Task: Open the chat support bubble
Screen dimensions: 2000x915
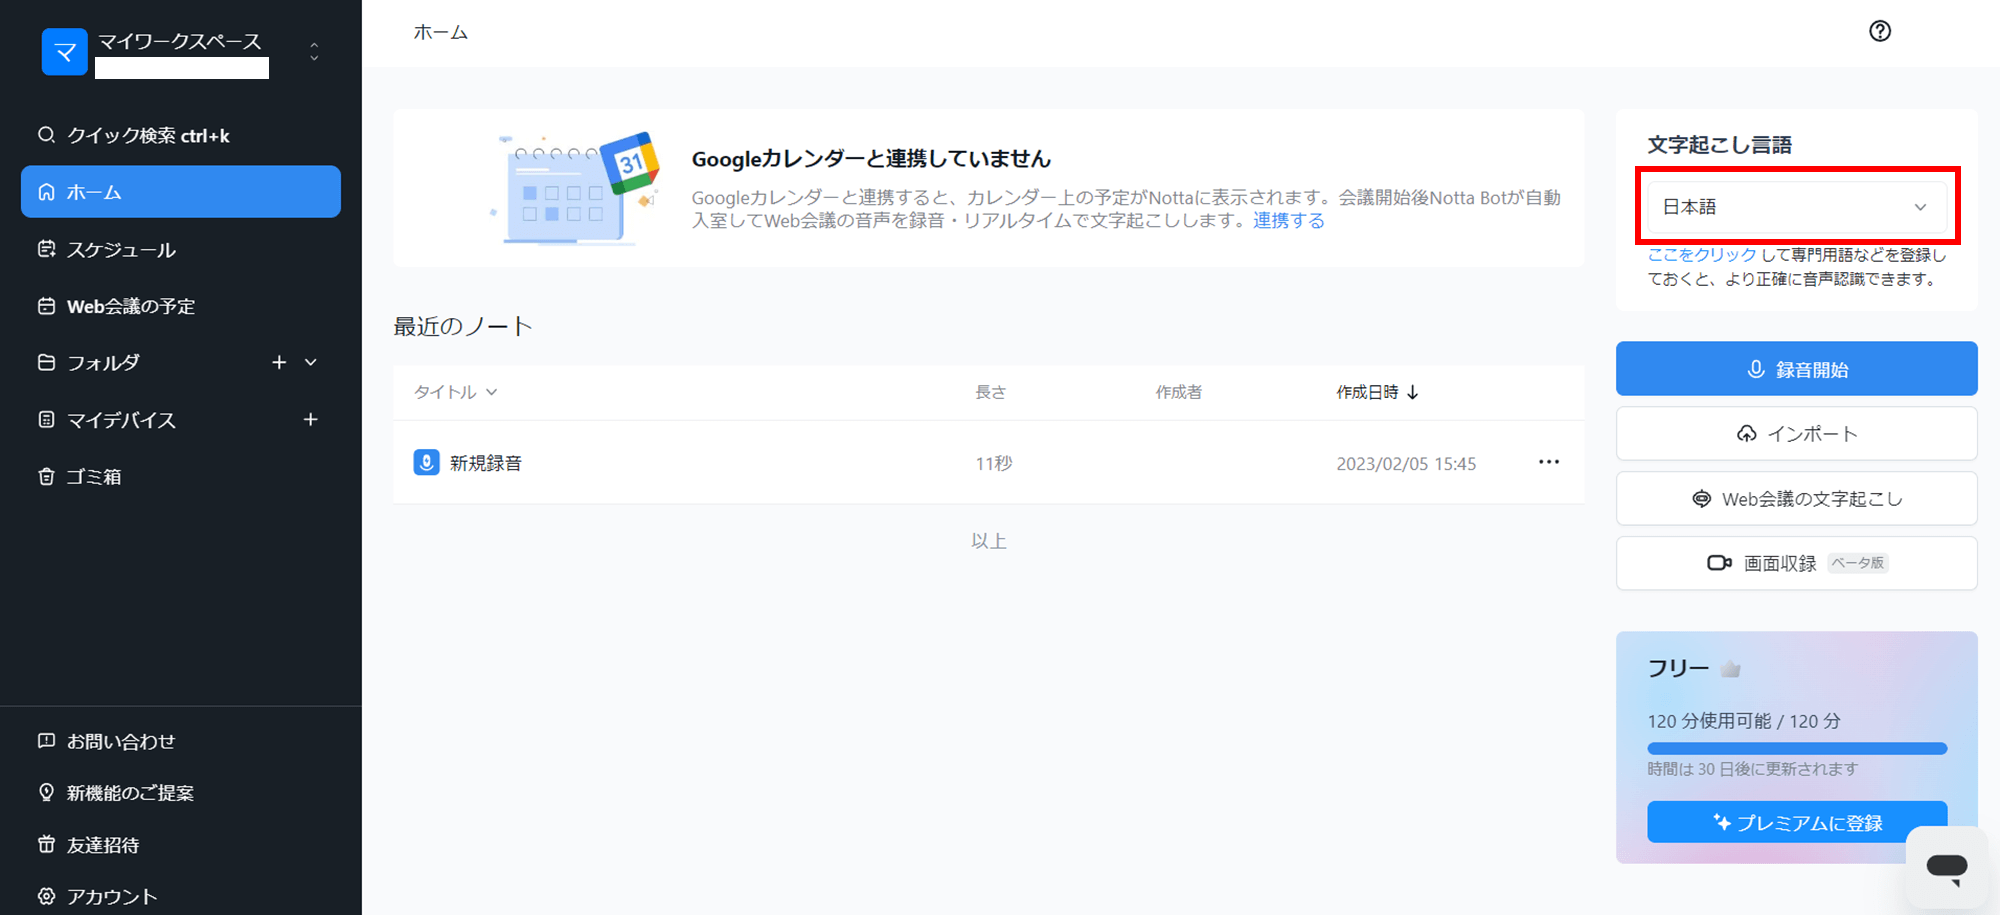Action: (1947, 866)
